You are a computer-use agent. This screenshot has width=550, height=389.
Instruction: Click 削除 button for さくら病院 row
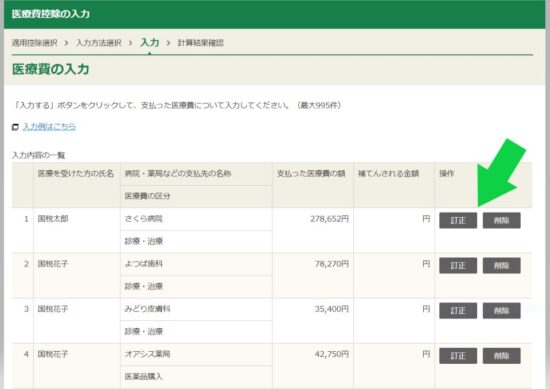(x=501, y=220)
